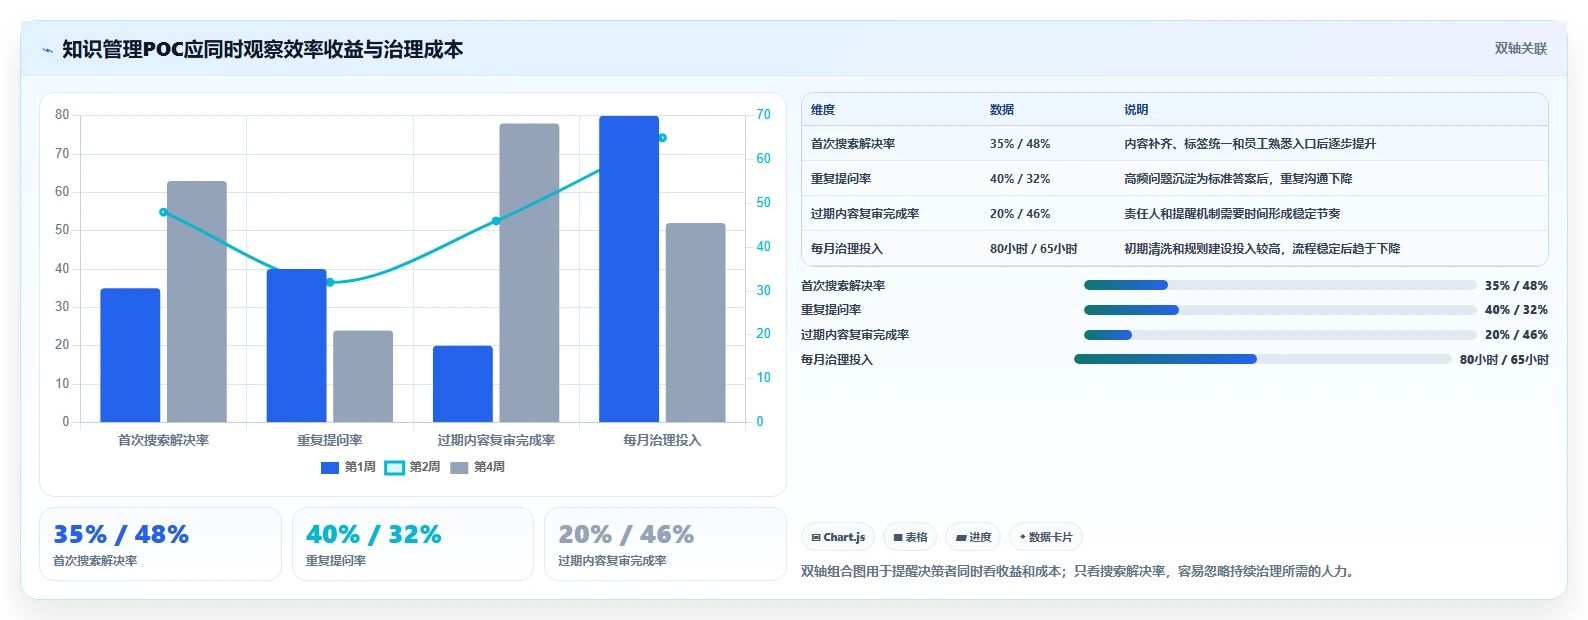Click the 每月治理投入 x-axis label

(x=662, y=440)
